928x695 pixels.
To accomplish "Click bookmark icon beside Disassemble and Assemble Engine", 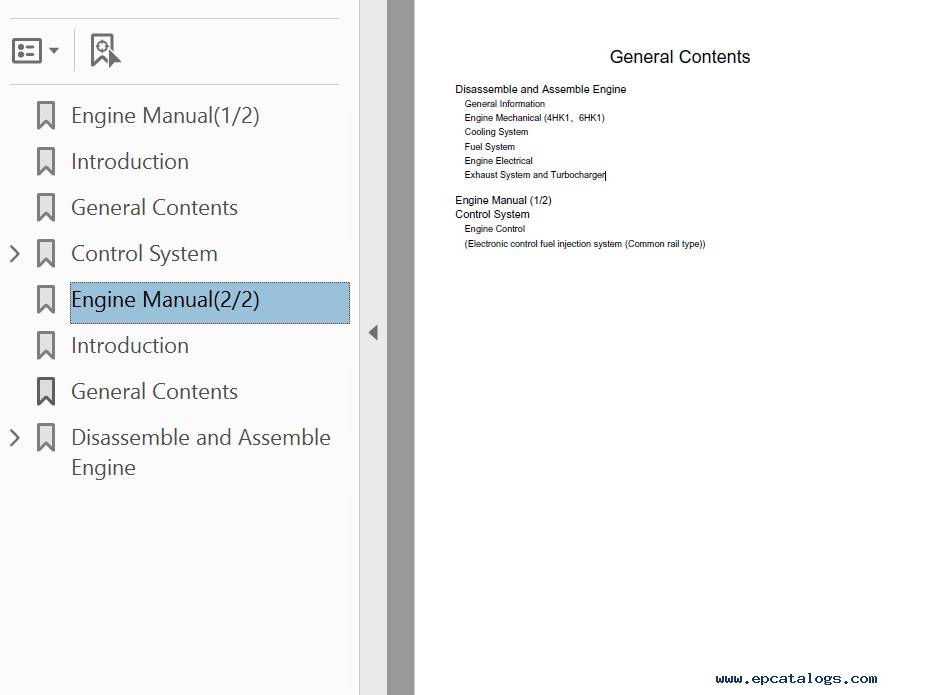I will click(x=46, y=438).
